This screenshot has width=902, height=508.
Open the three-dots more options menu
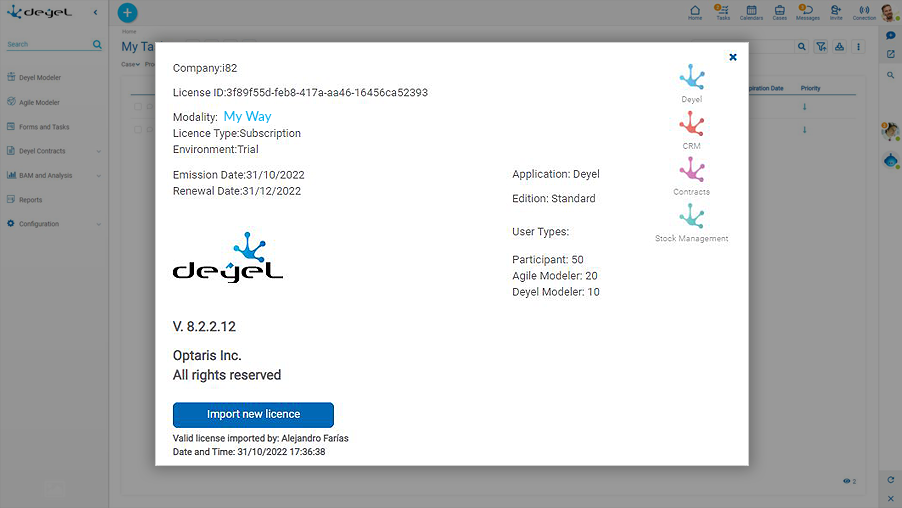[x=858, y=47]
